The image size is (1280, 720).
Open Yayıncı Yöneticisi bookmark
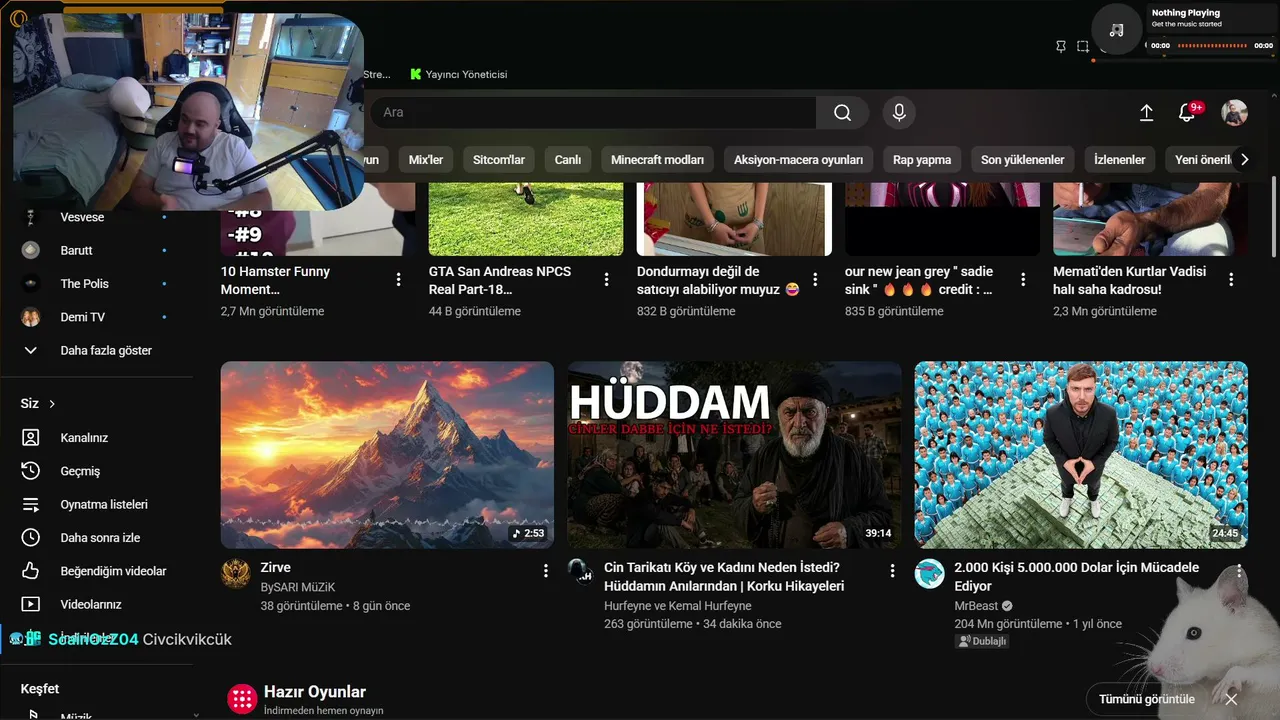(x=459, y=74)
